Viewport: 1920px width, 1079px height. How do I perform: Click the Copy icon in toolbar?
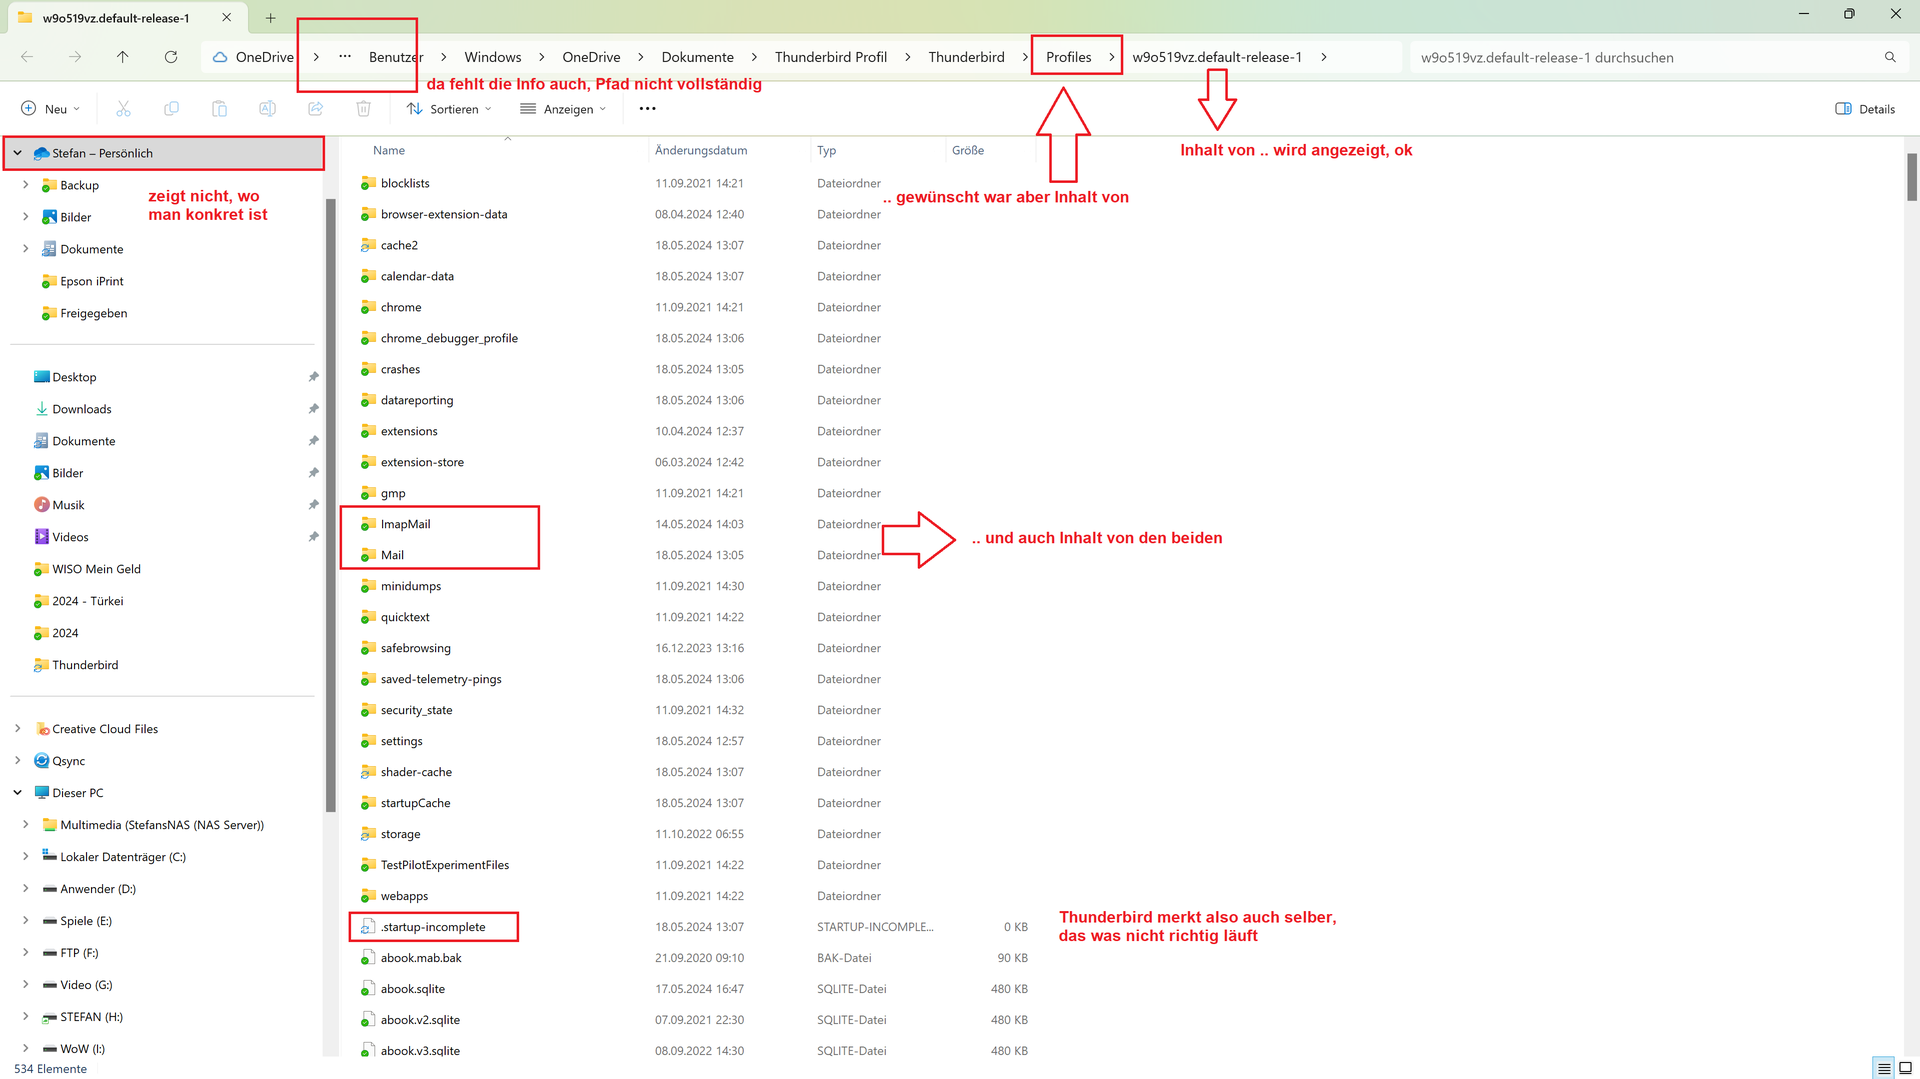point(171,109)
